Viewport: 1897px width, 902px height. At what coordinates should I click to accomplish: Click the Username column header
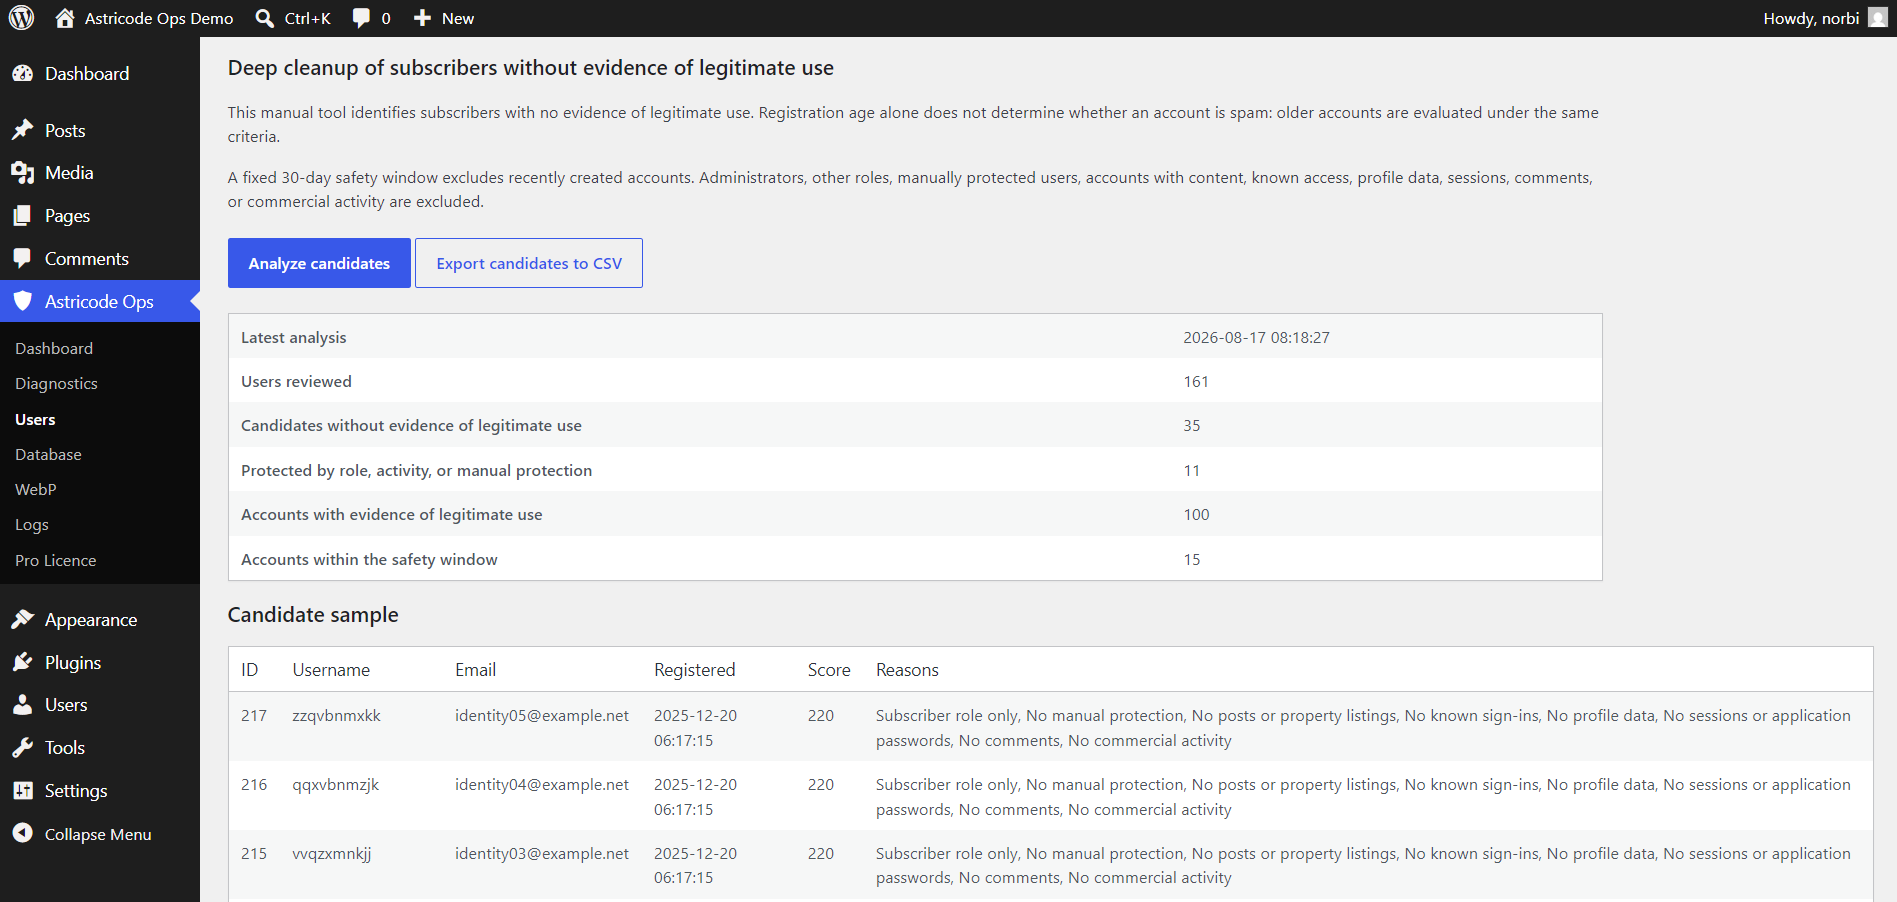point(331,670)
